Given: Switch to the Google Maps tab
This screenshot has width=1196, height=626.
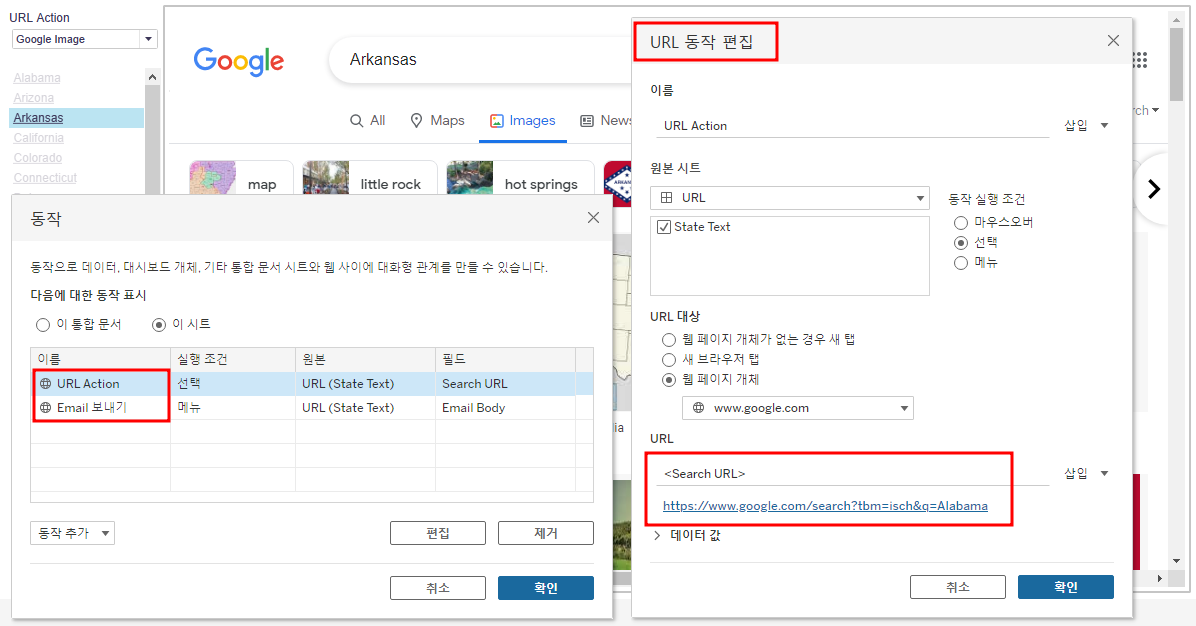Looking at the screenshot, I should click(437, 120).
